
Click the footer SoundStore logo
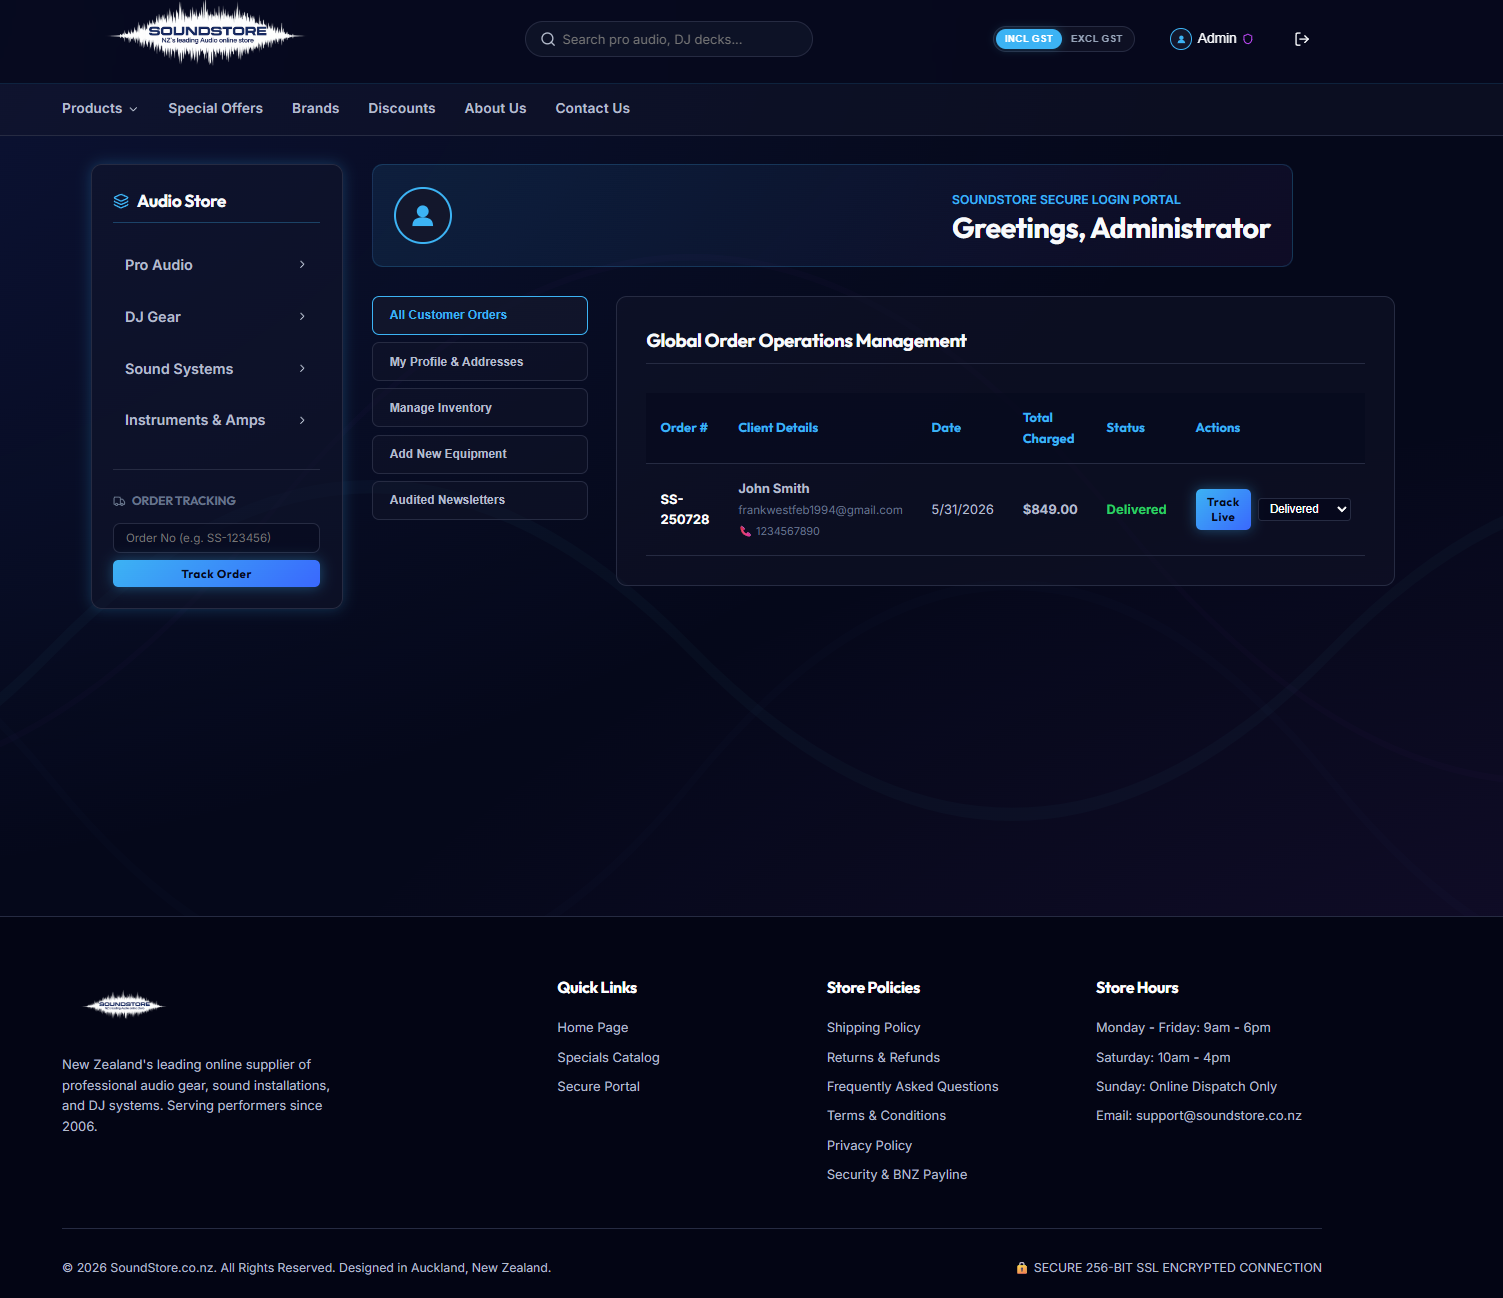(x=124, y=1004)
